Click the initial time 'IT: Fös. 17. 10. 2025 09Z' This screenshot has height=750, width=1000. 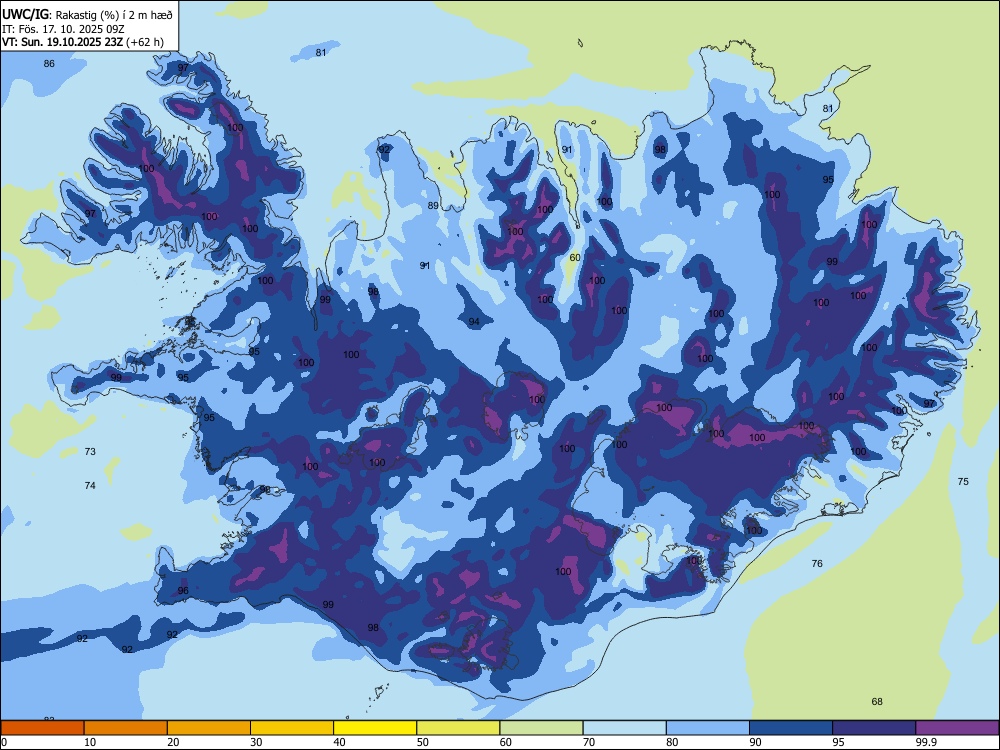tap(63, 29)
